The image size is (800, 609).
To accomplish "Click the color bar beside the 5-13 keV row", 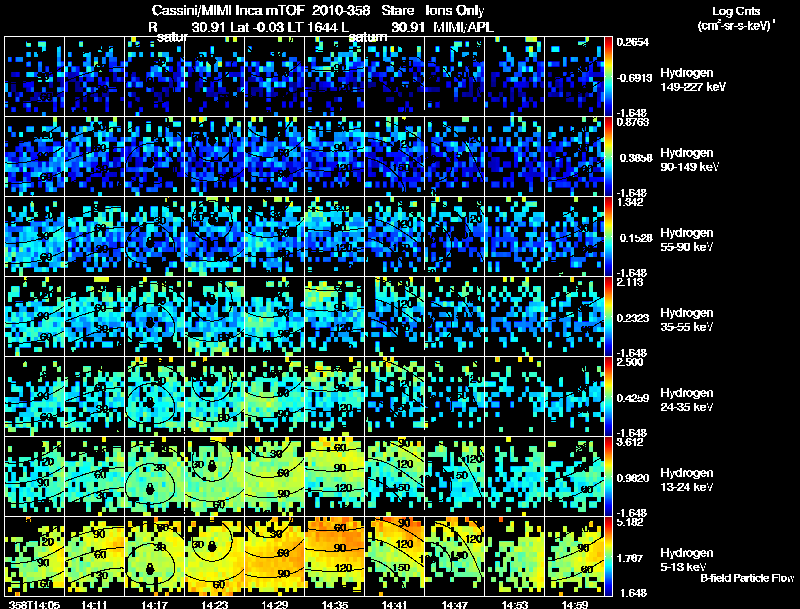I will [608, 556].
